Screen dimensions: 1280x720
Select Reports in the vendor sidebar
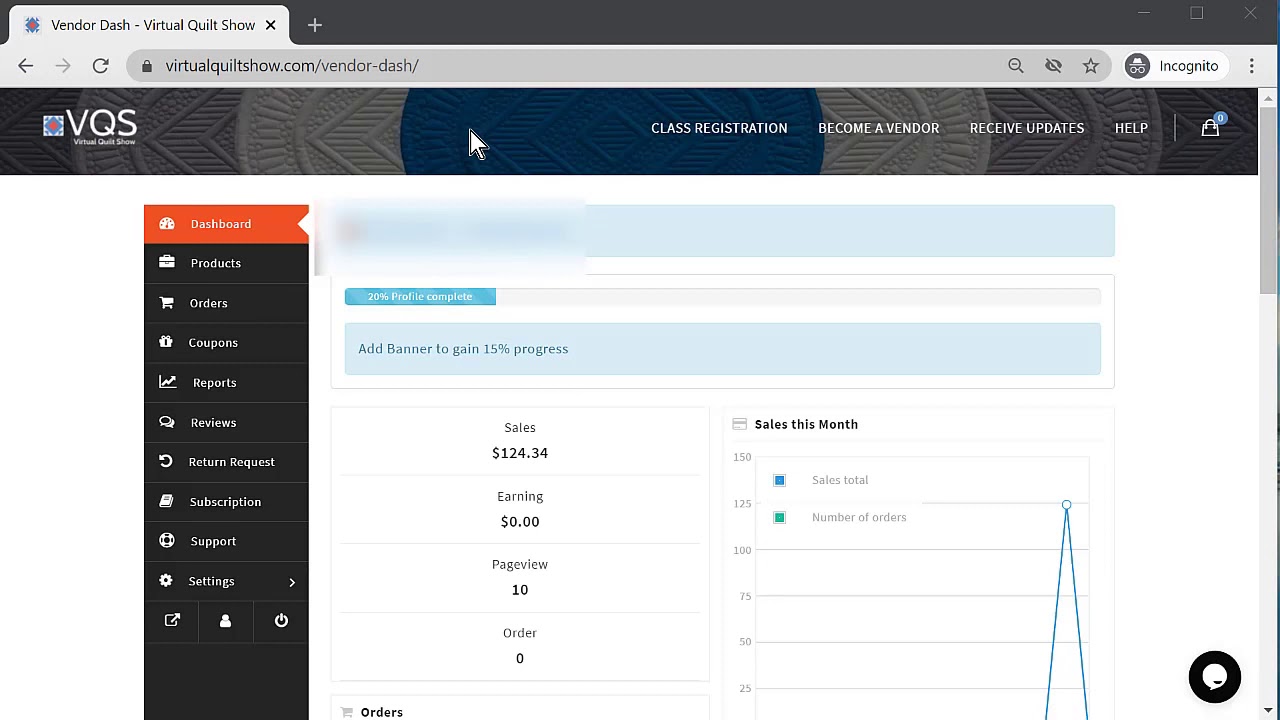coord(226,382)
